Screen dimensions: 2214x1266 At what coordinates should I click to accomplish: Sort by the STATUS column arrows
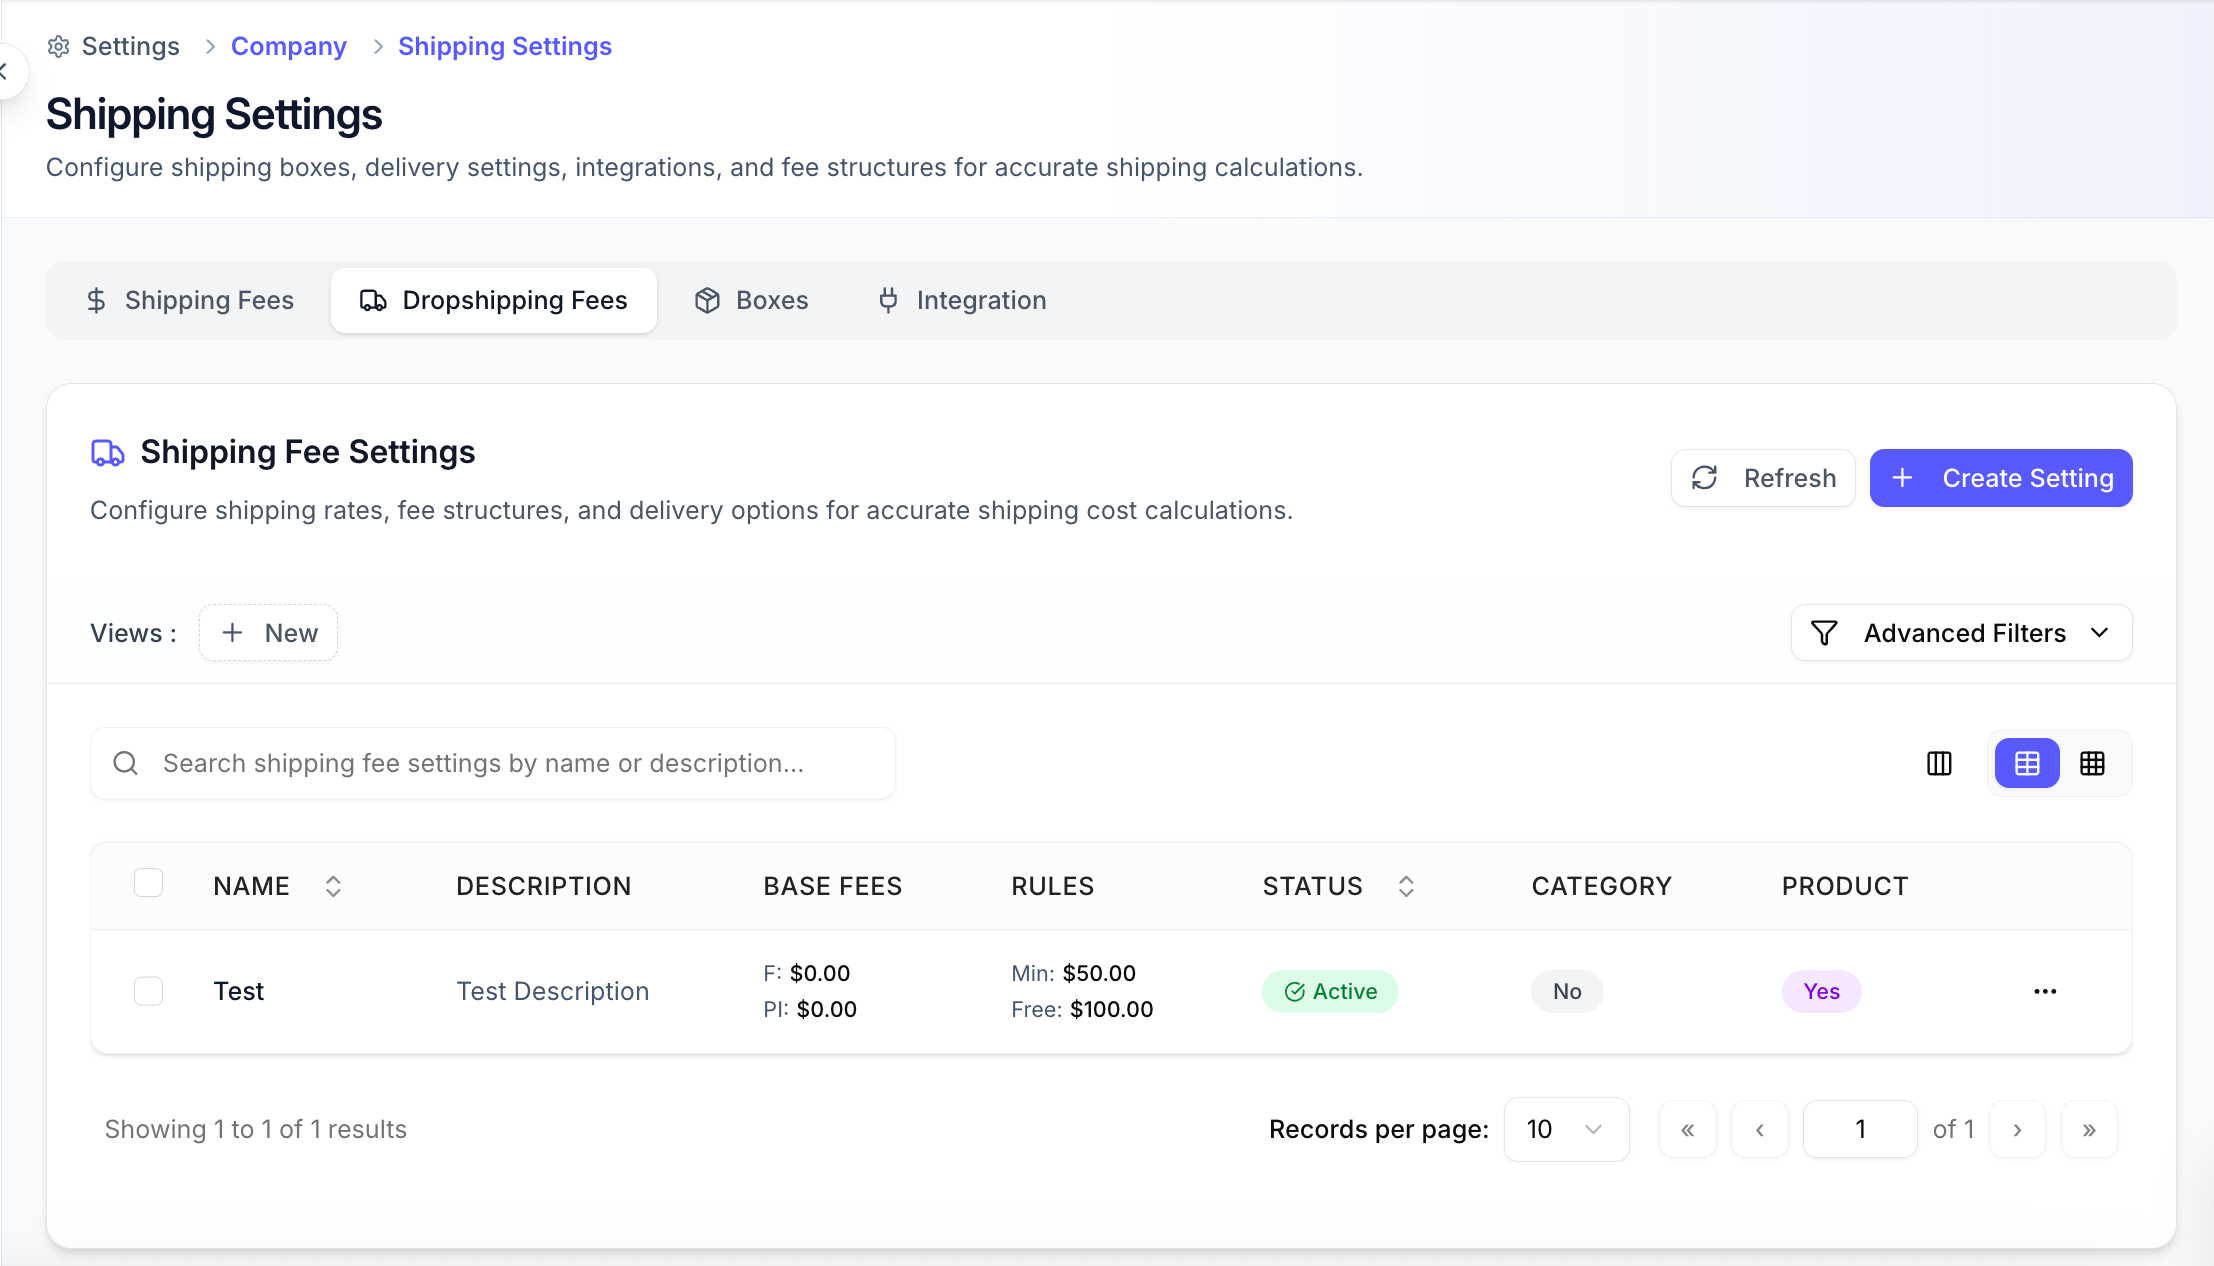(1406, 886)
